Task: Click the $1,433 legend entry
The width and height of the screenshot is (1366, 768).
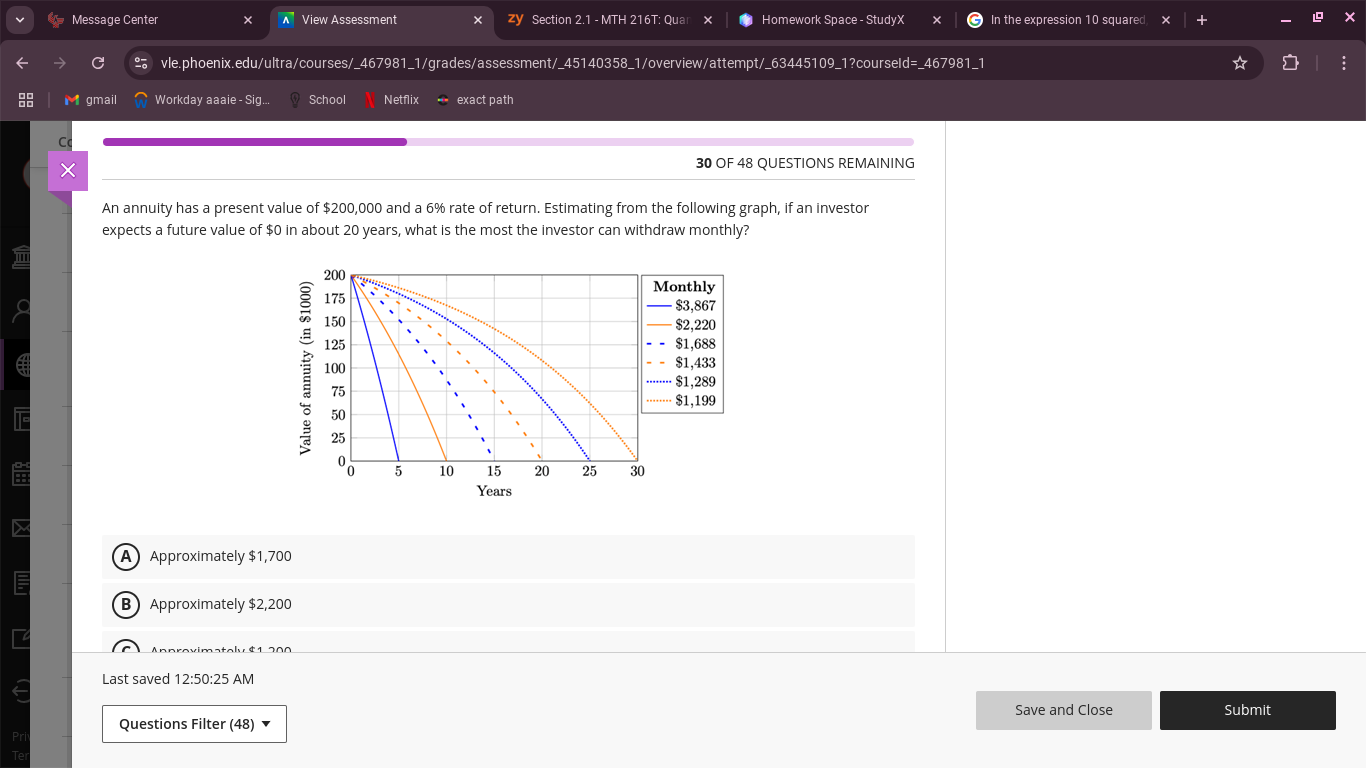Action: 682,363
